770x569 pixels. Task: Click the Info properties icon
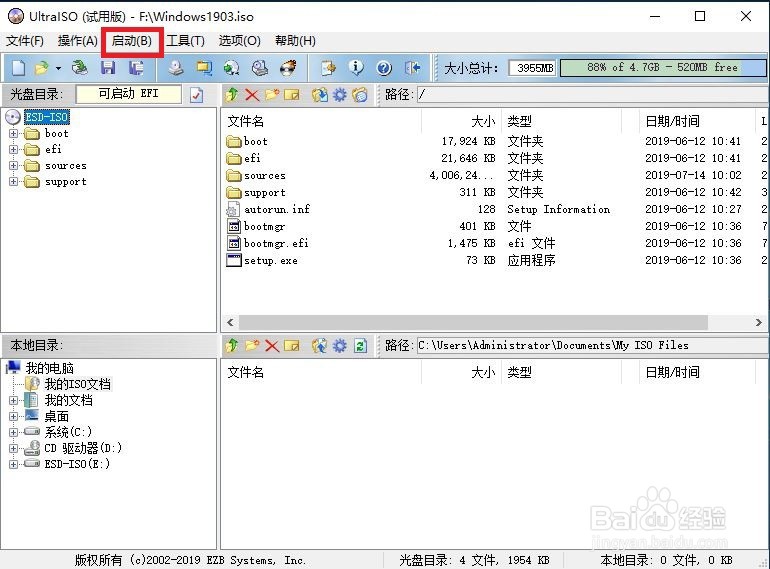tap(356, 68)
